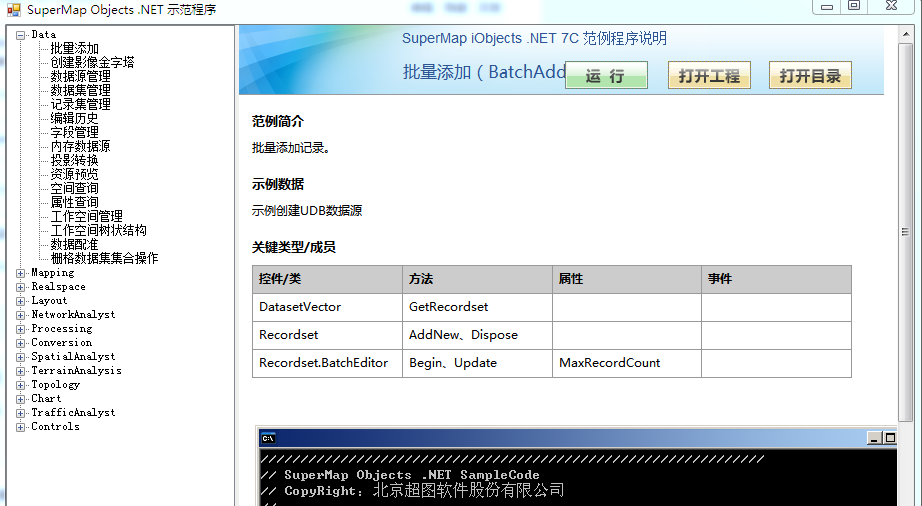Click the 属性 column header
Image resolution: width=922 pixels, height=506 pixels.
[627, 279]
